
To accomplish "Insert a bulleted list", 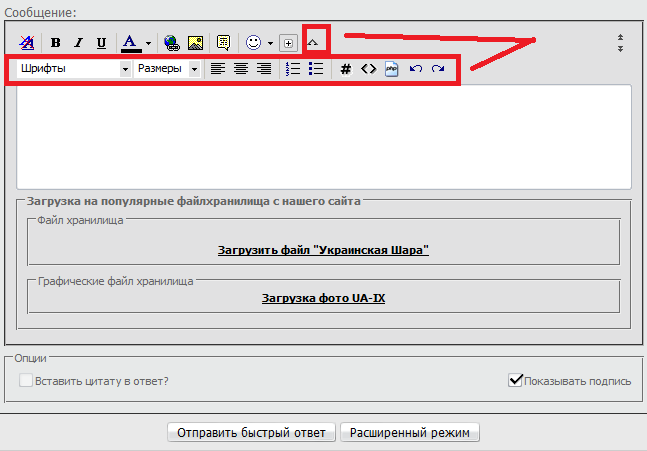I will point(316,68).
